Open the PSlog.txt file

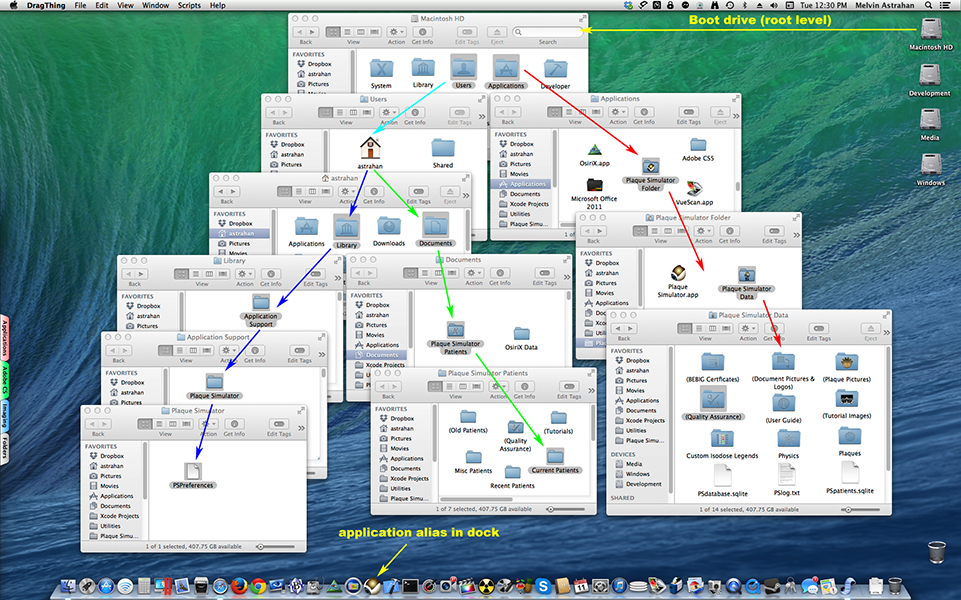click(x=786, y=475)
